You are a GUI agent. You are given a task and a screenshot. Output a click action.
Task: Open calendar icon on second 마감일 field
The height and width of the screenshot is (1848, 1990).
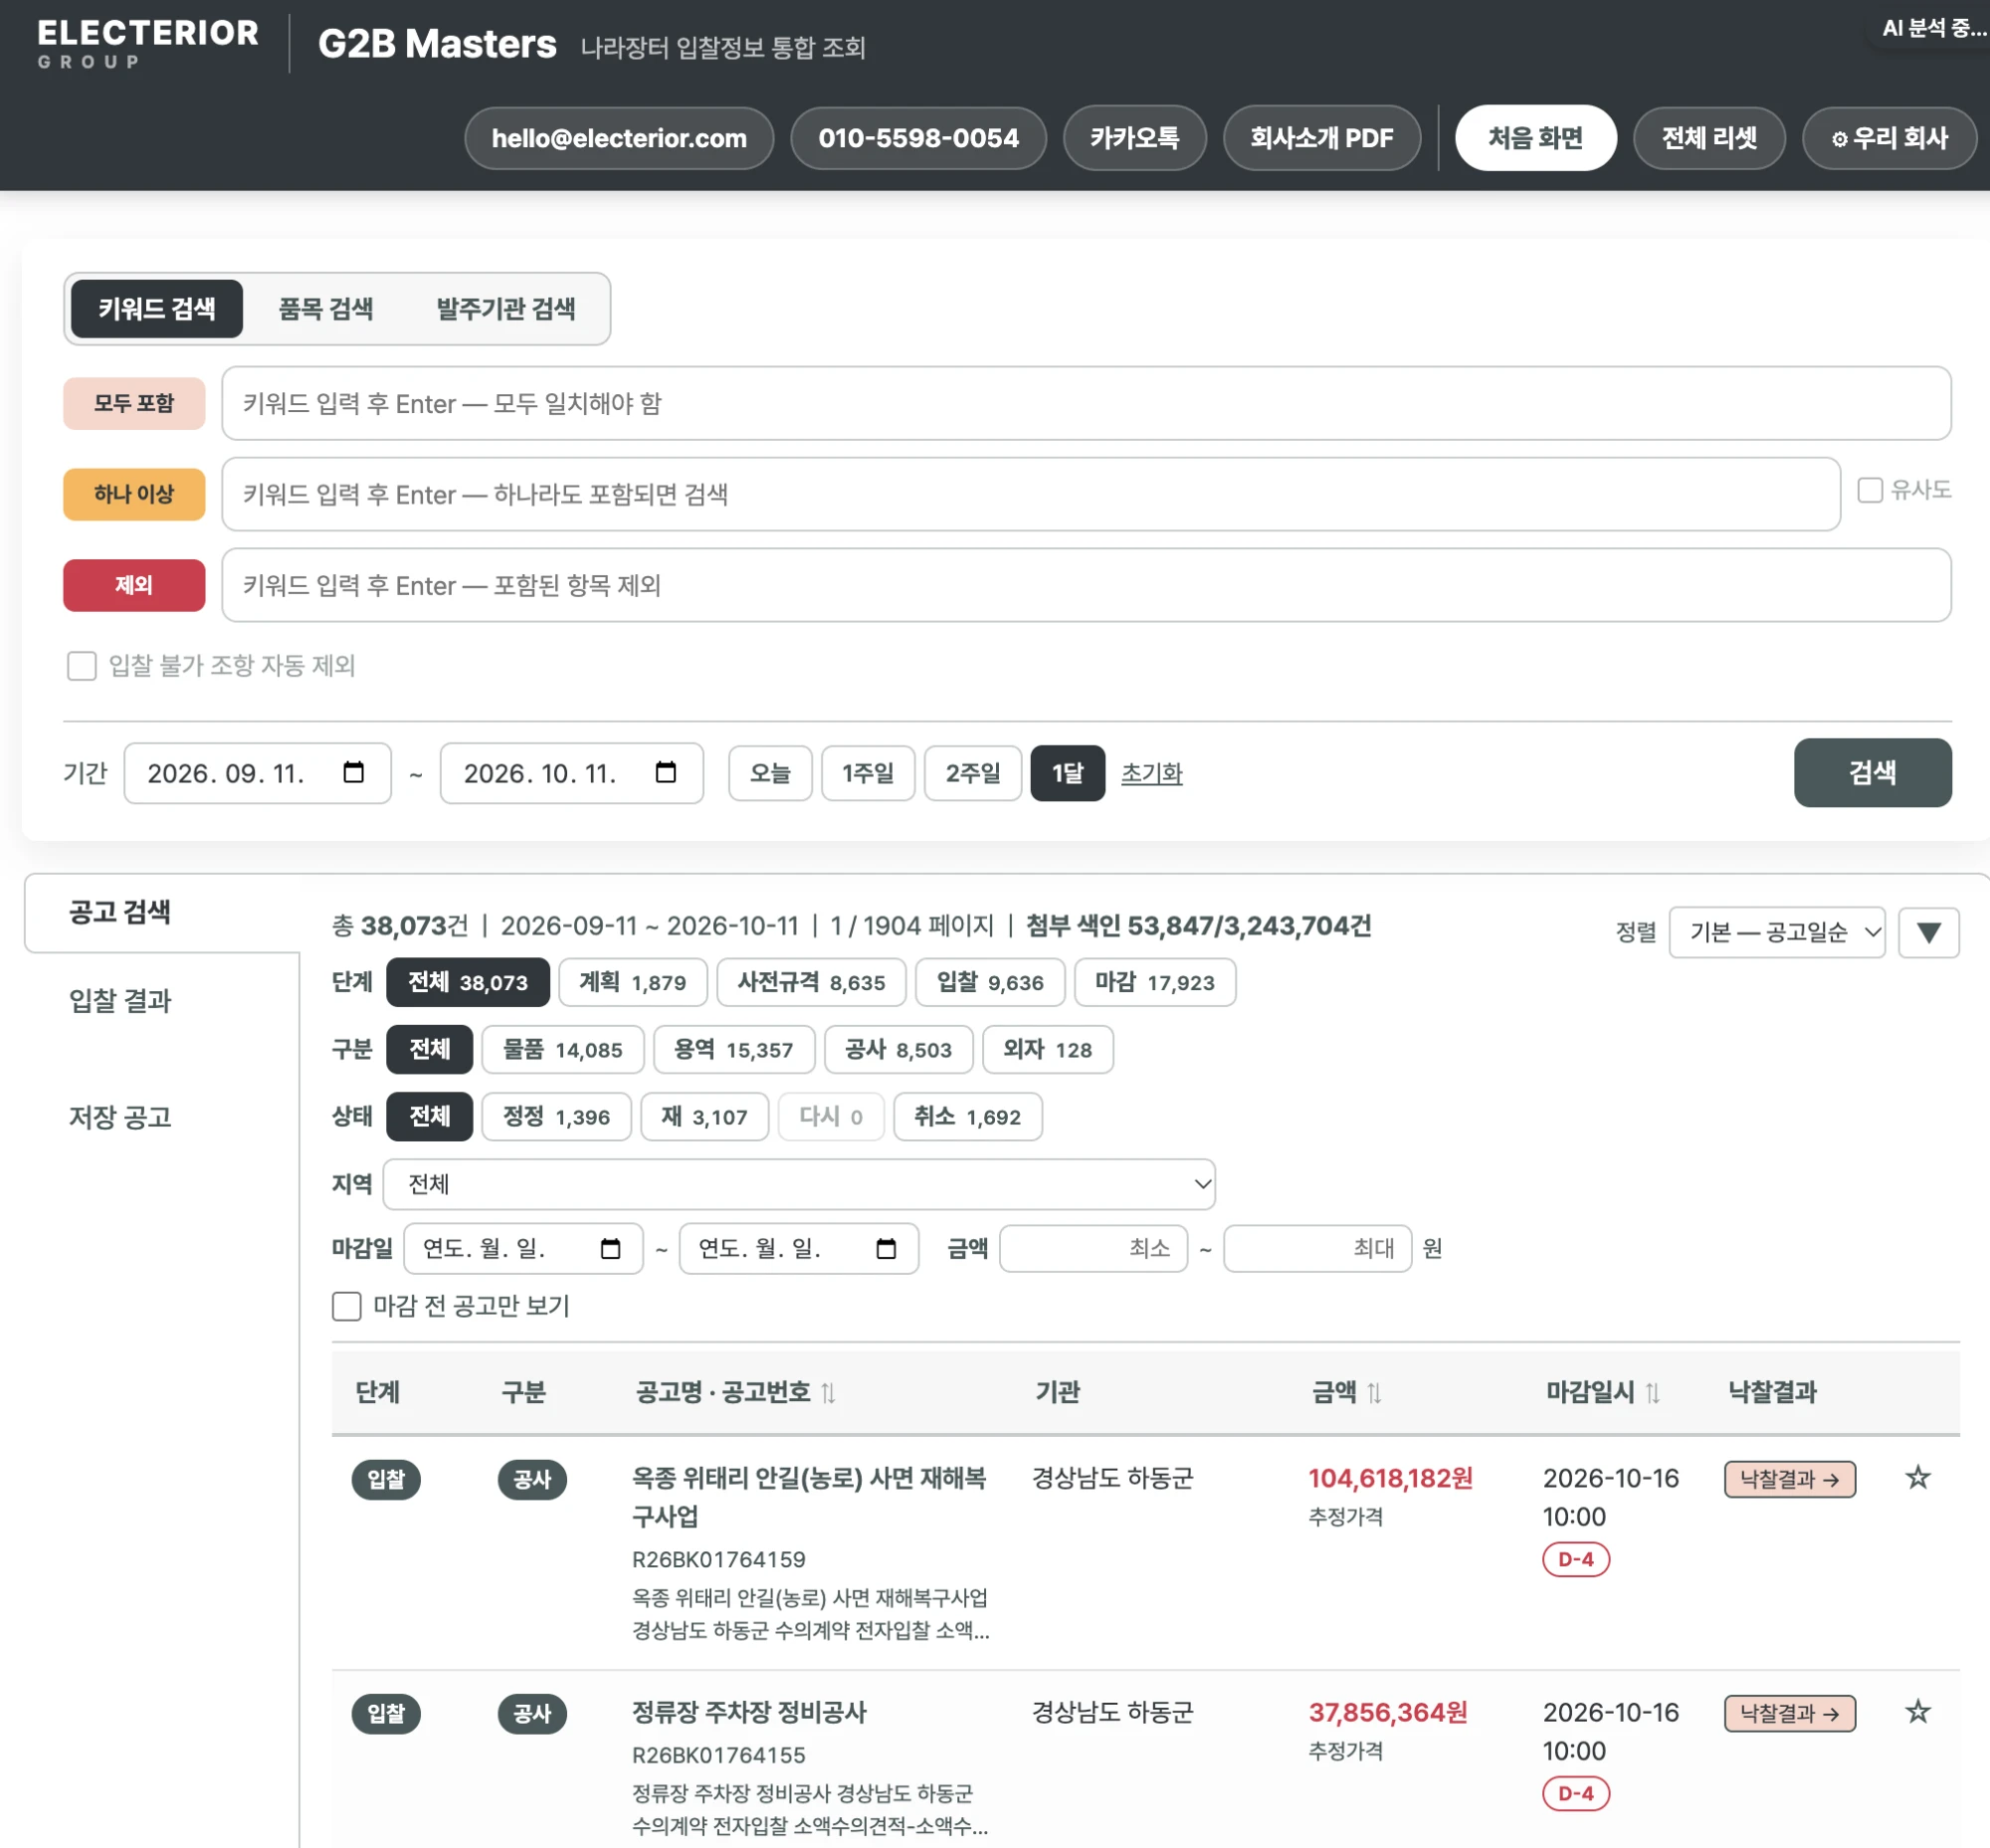point(886,1248)
